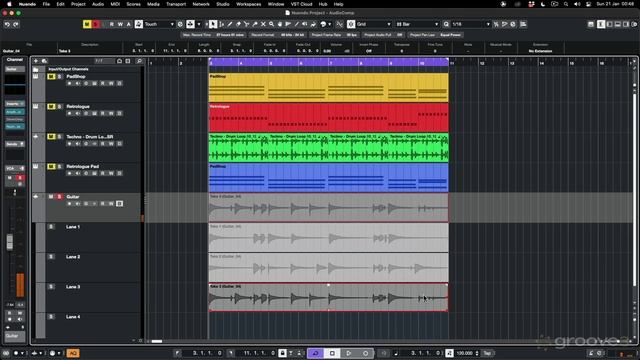Select the red Retrologue MIDI clip
This screenshot has height=360, width=640.
(x=329, y=118)
